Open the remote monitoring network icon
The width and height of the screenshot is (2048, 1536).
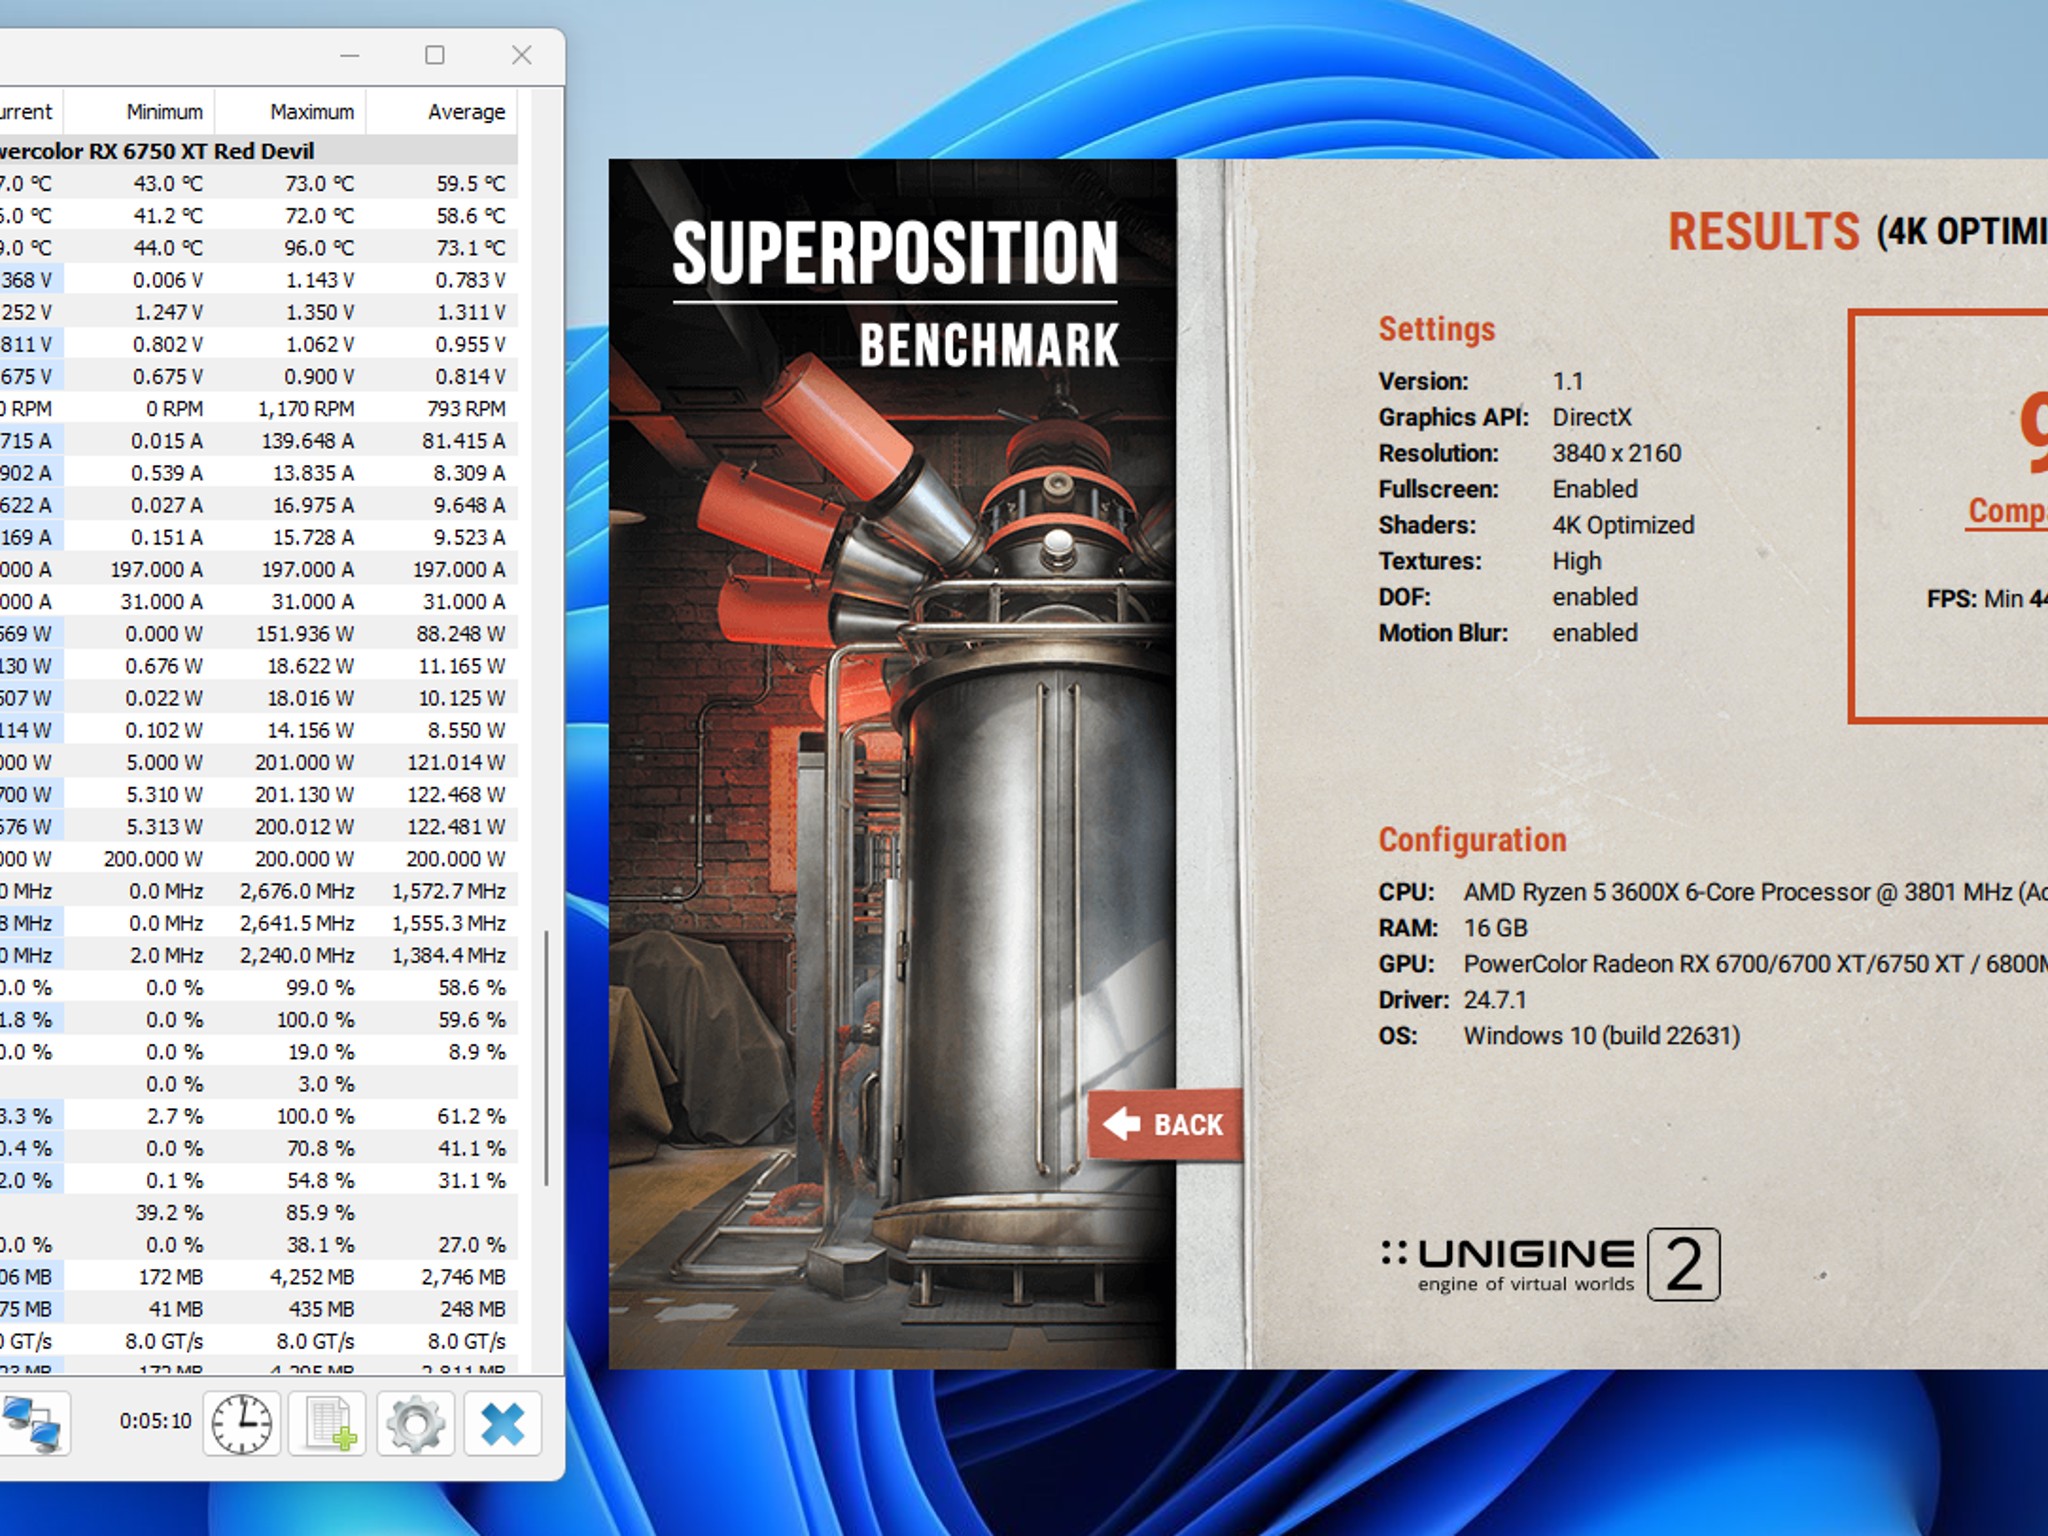34,1423
